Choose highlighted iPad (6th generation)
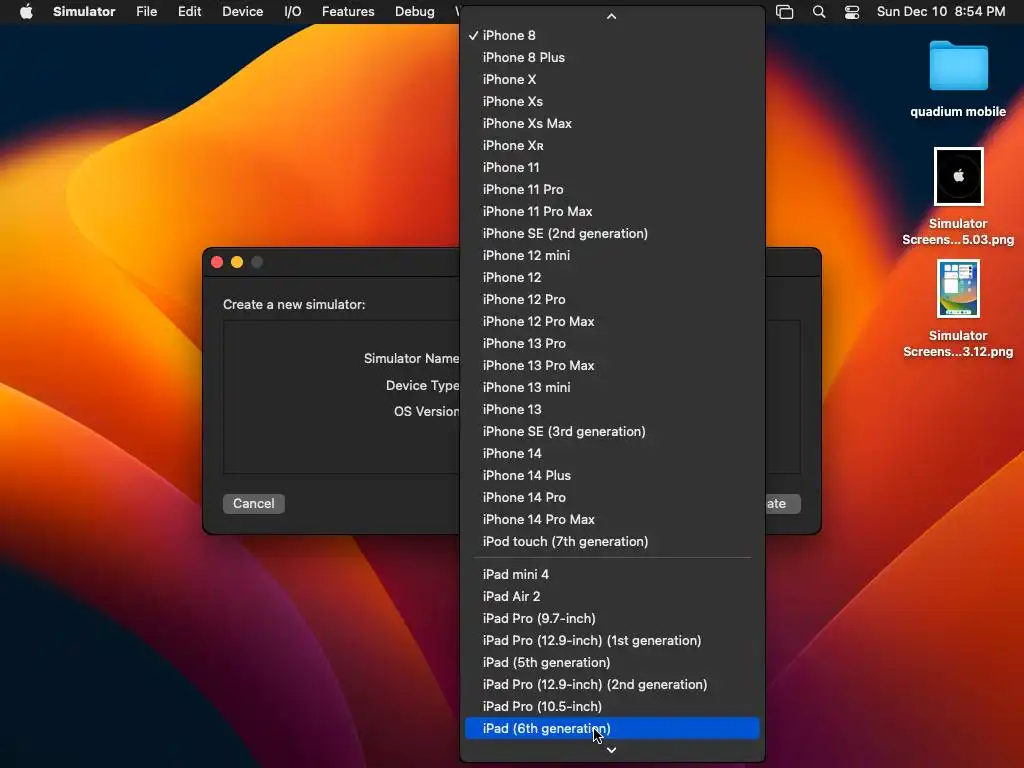The height and width of the screenshot is (768, 1024). (612, 728)
